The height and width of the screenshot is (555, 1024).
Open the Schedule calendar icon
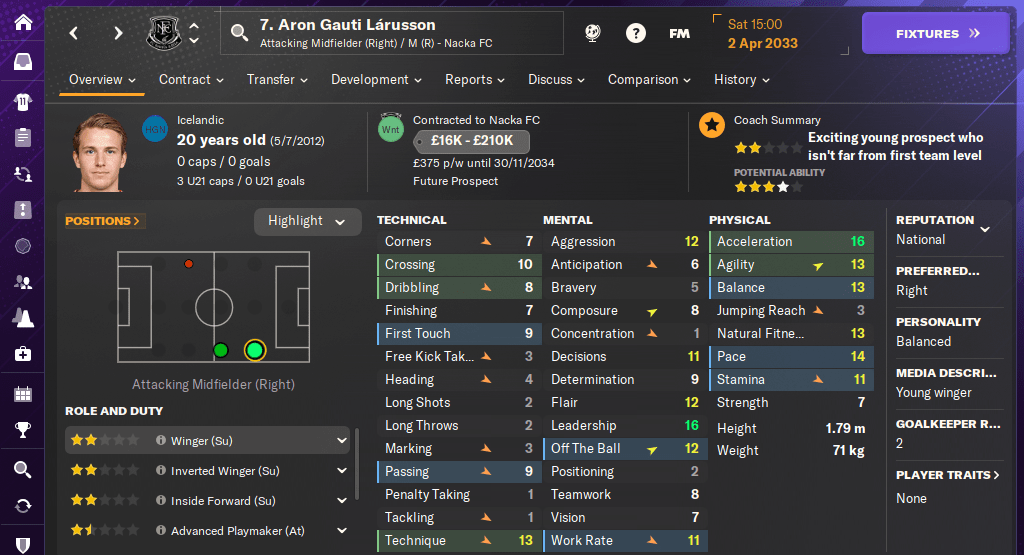(x=22, y=393)
